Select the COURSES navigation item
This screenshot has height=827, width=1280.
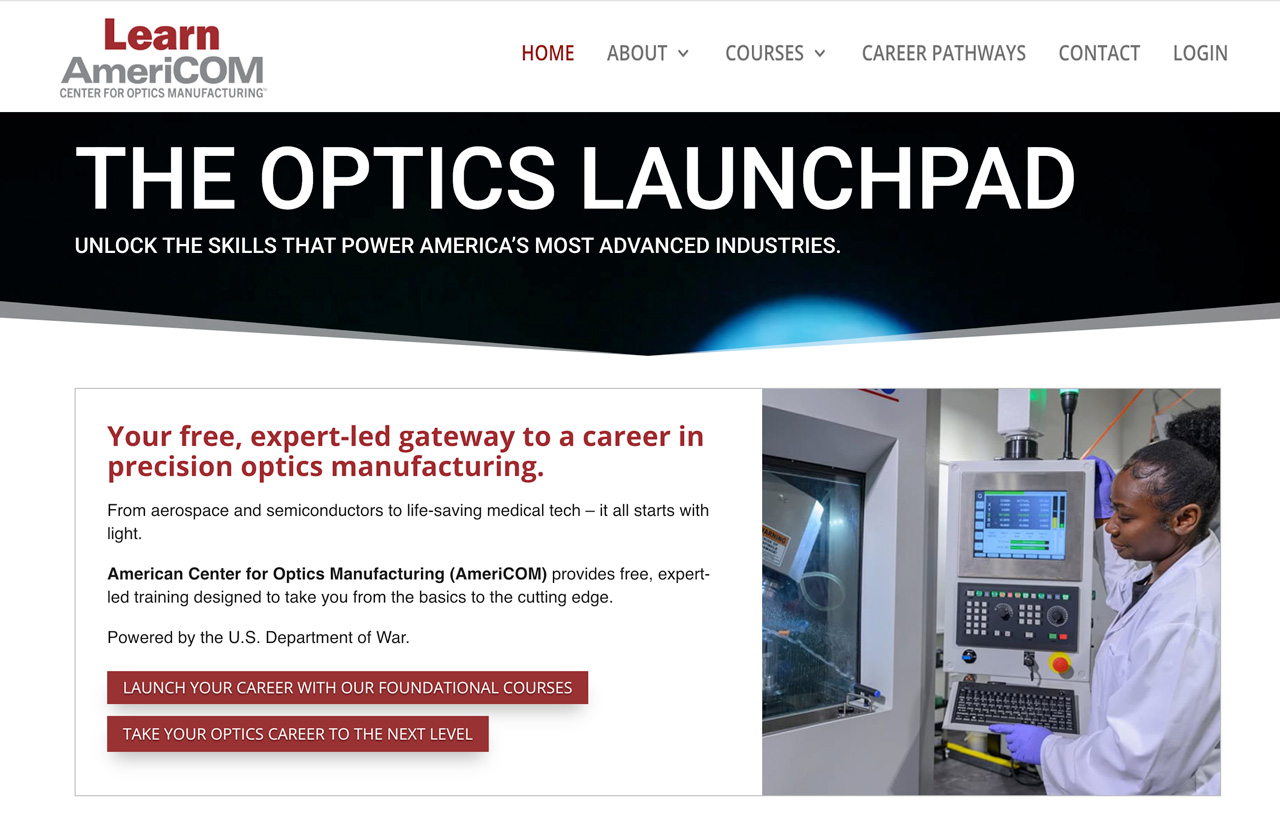[764, 53]
